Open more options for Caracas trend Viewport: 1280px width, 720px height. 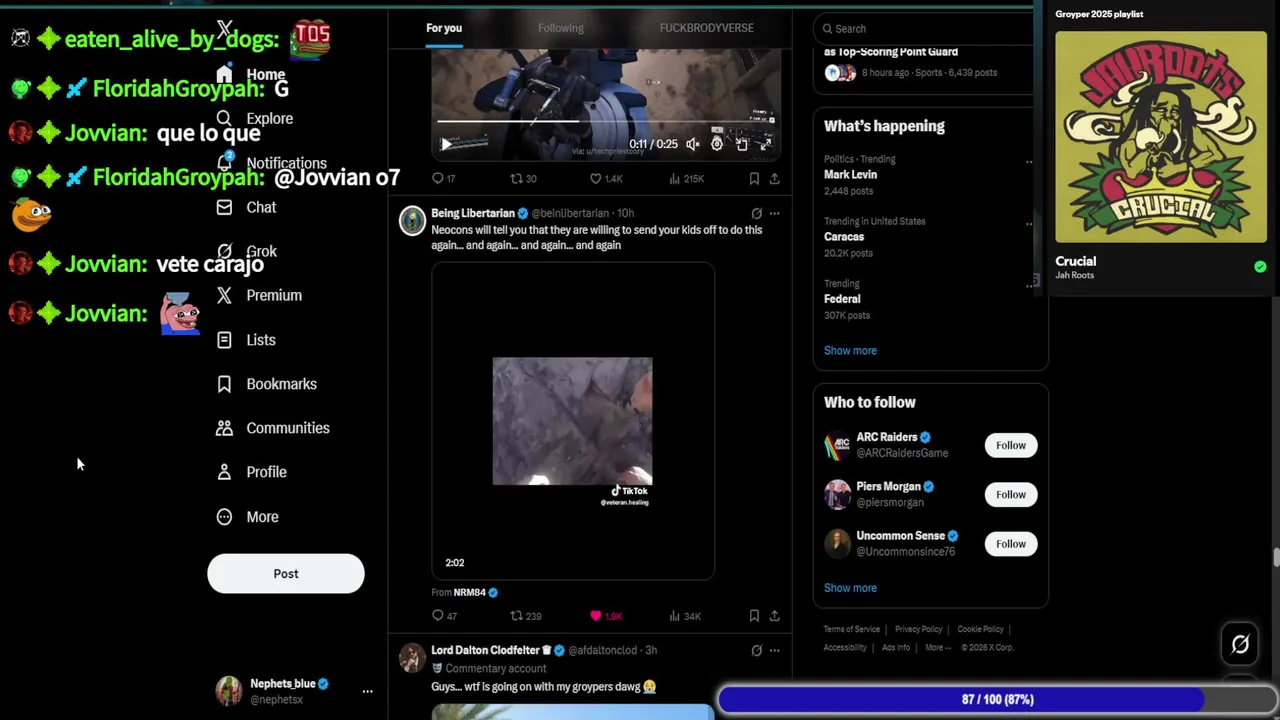1029,223
